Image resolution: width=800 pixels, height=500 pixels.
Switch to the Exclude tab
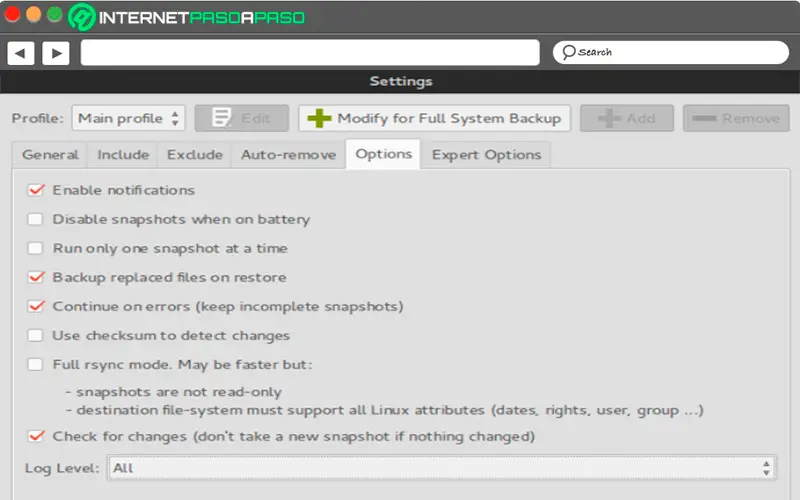(195, 155)
